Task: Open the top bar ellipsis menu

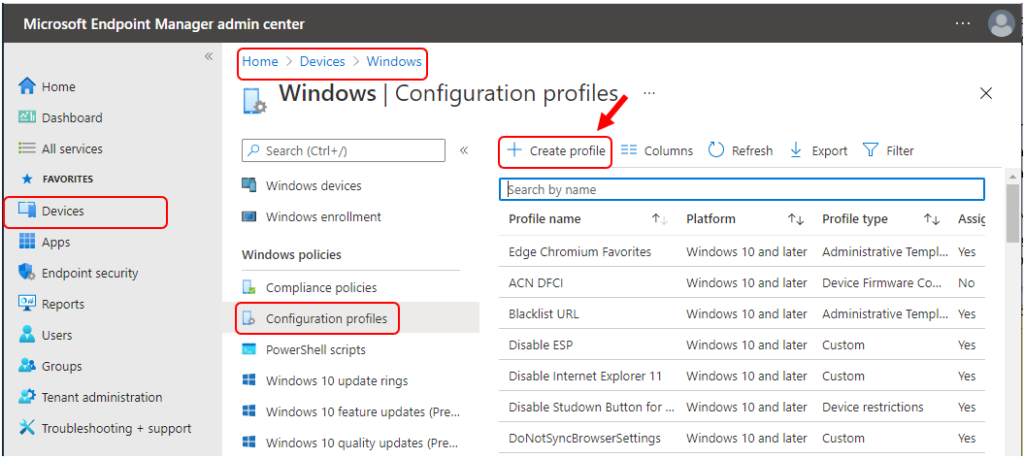Action: point(963,23)
